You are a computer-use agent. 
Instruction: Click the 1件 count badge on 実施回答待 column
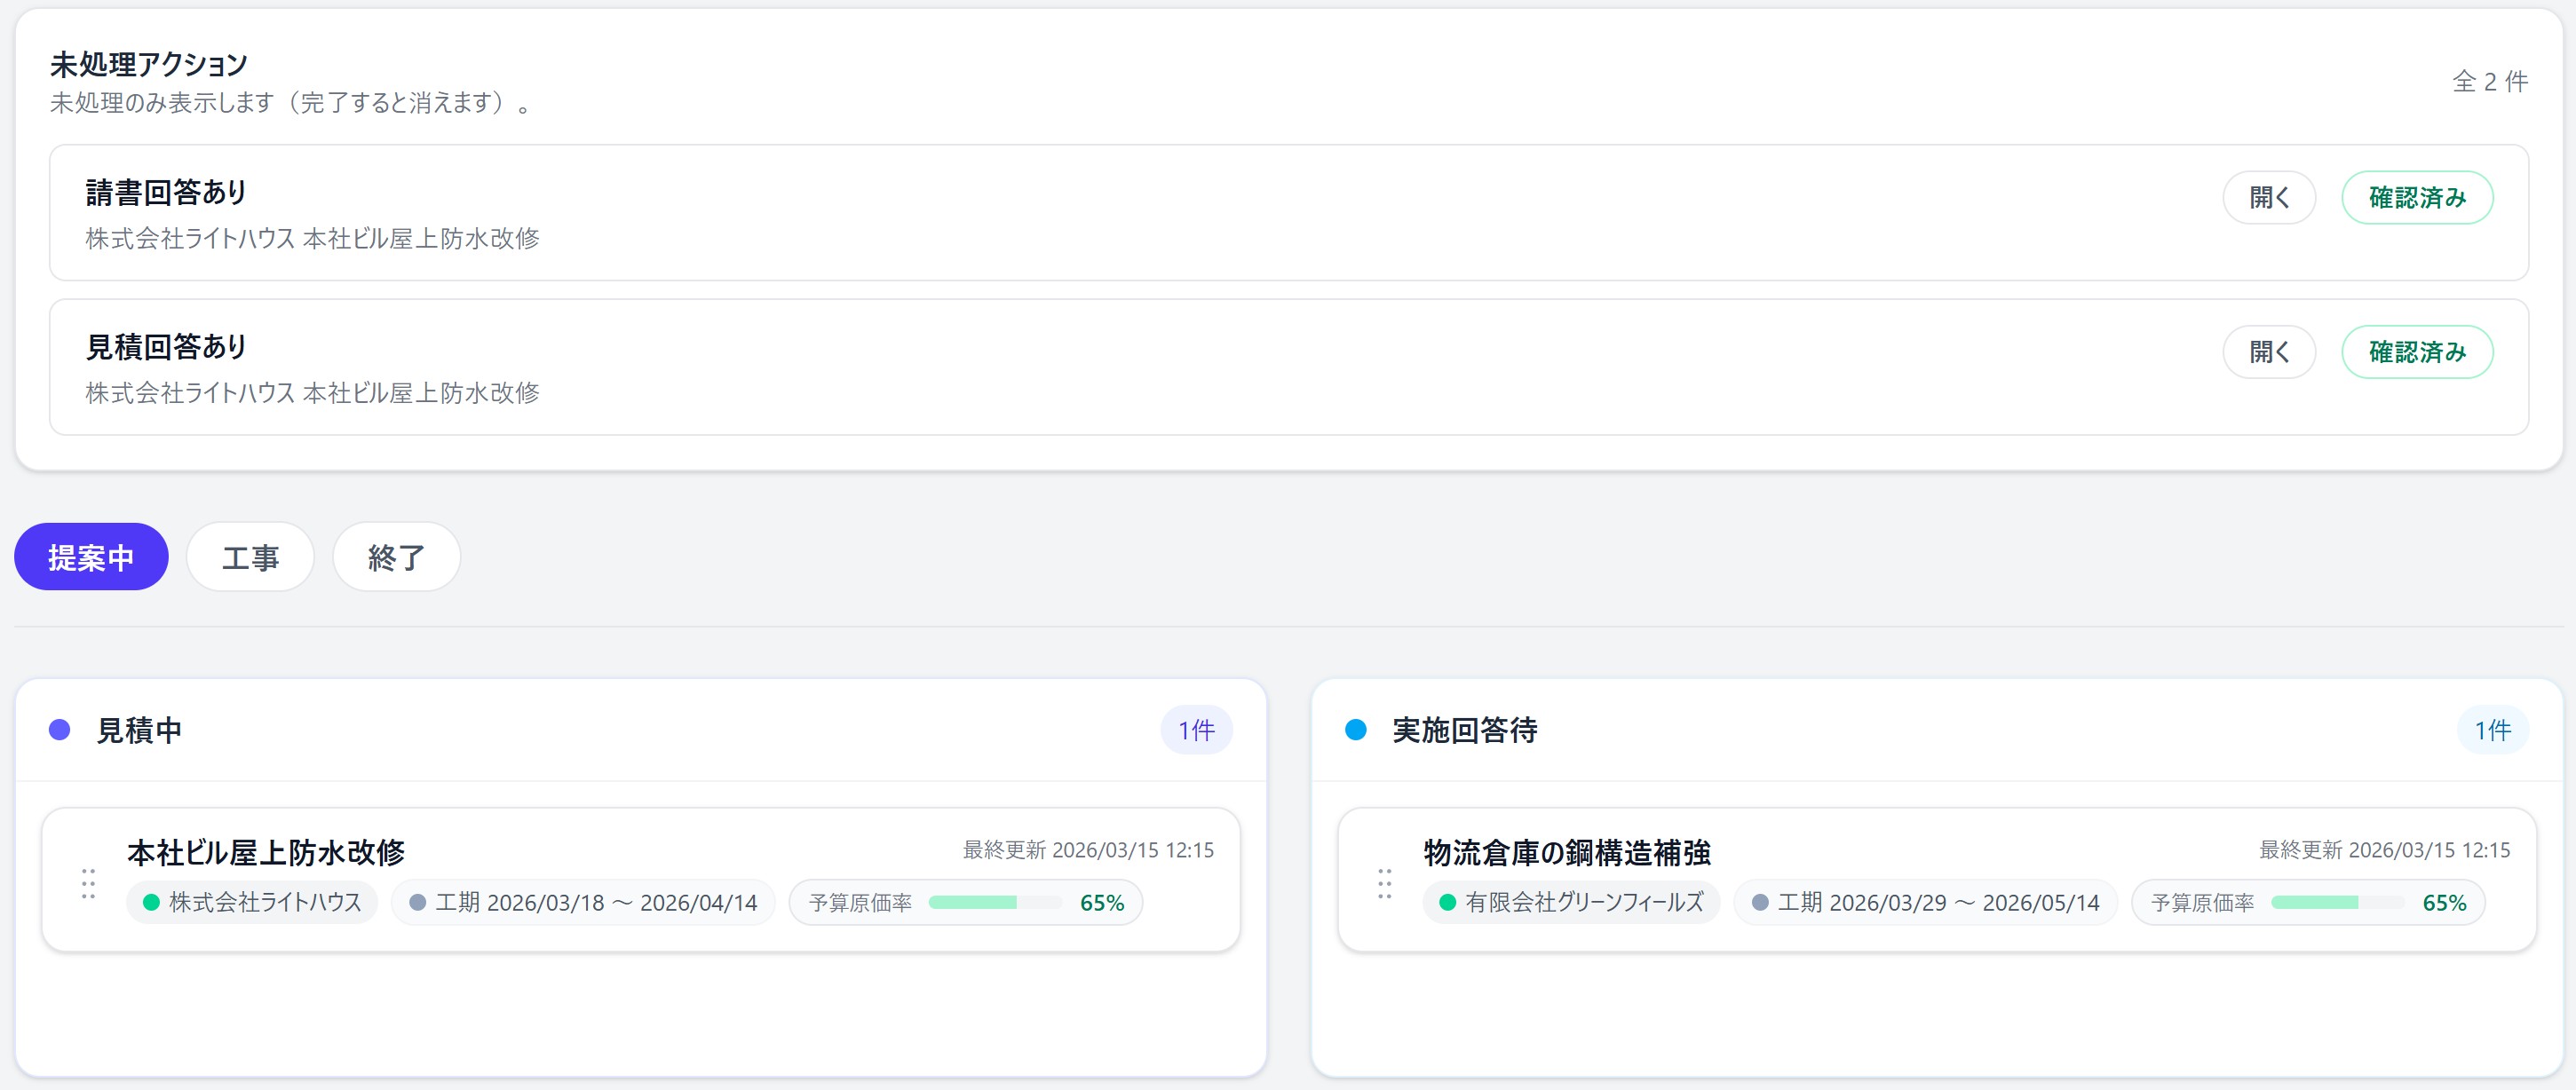(2492, 730)
